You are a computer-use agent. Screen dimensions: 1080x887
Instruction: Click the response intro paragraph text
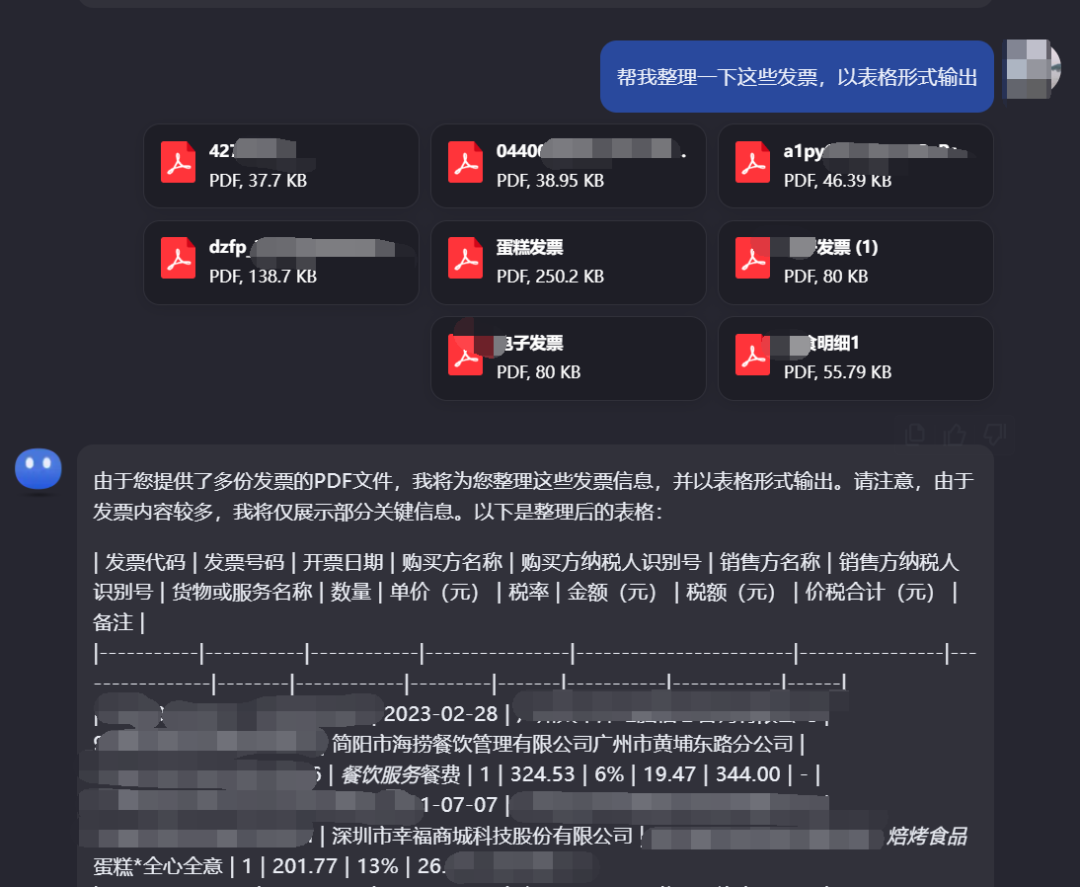[530, 496]
